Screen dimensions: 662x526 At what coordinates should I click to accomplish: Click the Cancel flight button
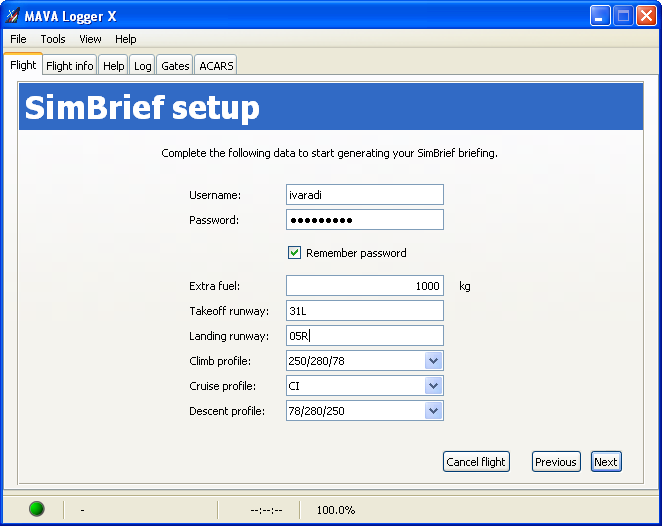coord(476,461)
